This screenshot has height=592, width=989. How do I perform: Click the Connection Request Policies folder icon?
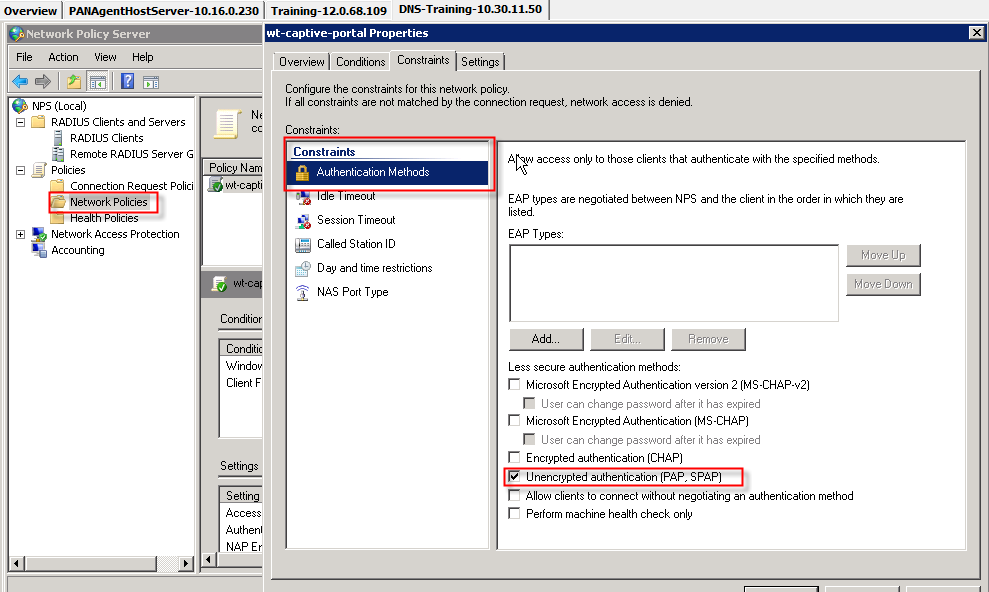tap(57, 185)
